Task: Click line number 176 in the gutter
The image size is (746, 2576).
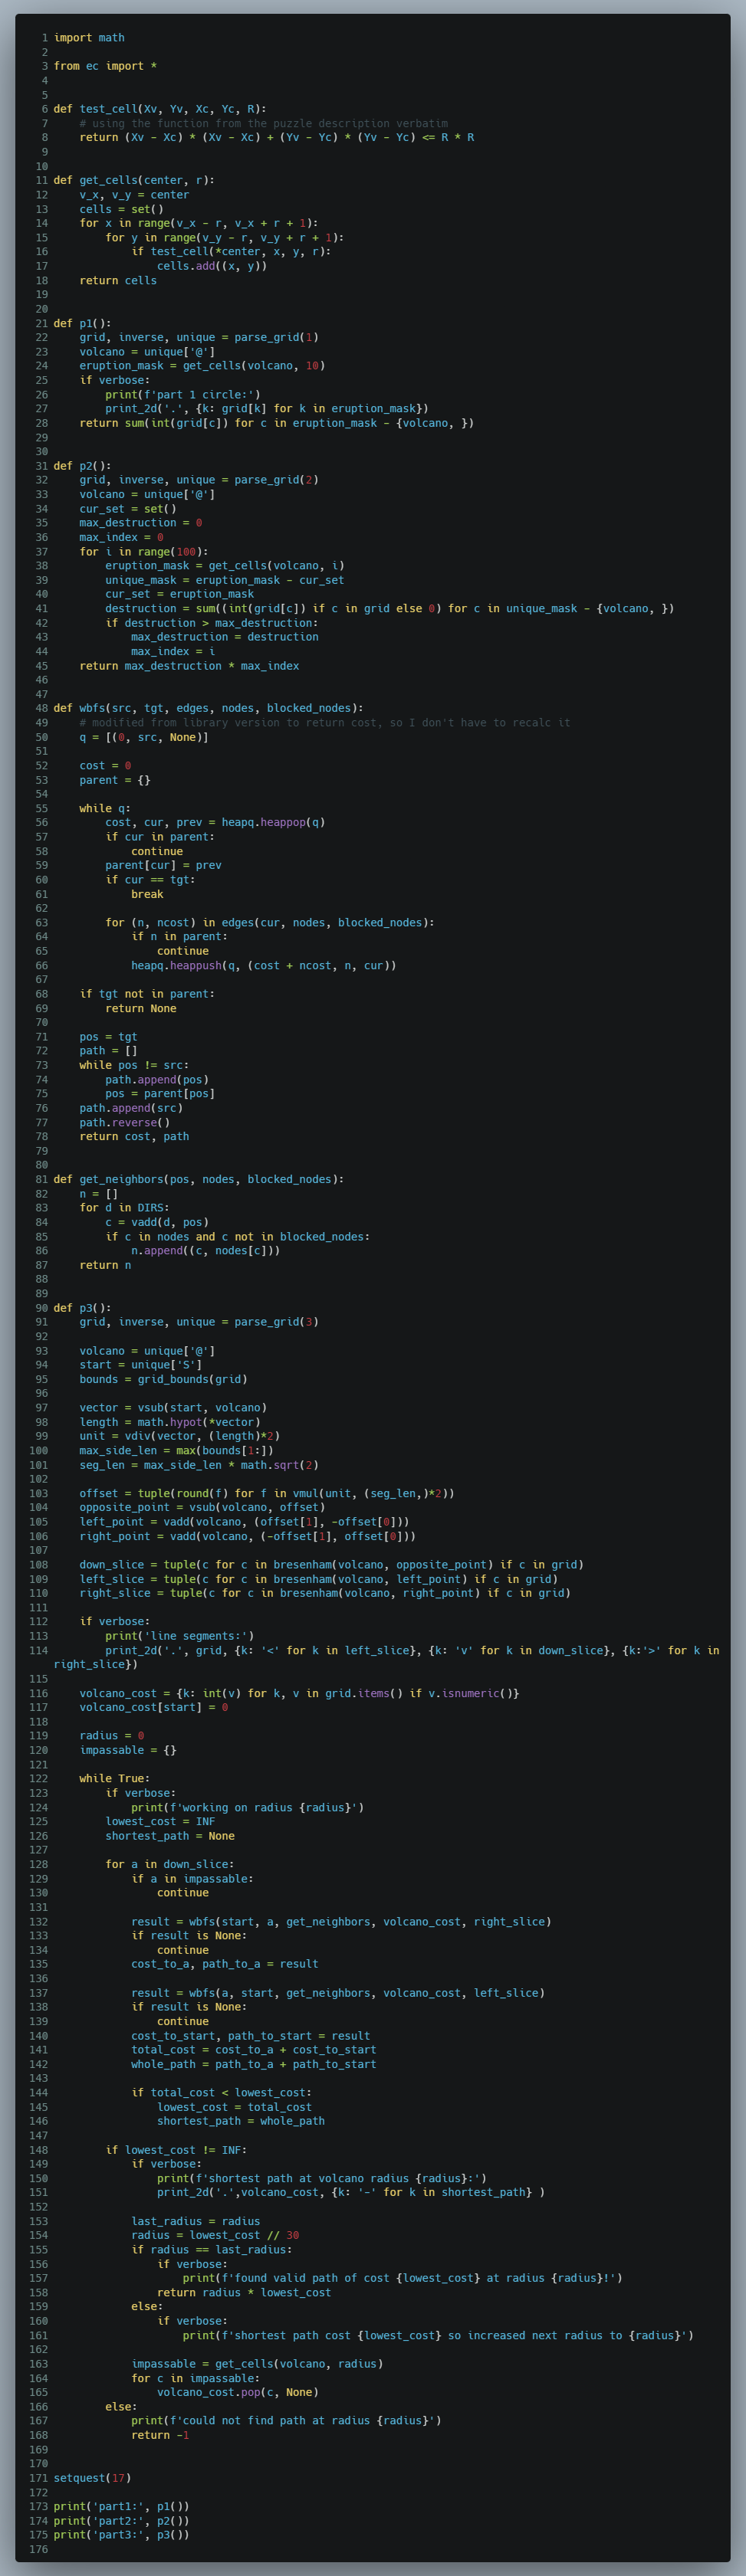Action: click(38, 2549)
